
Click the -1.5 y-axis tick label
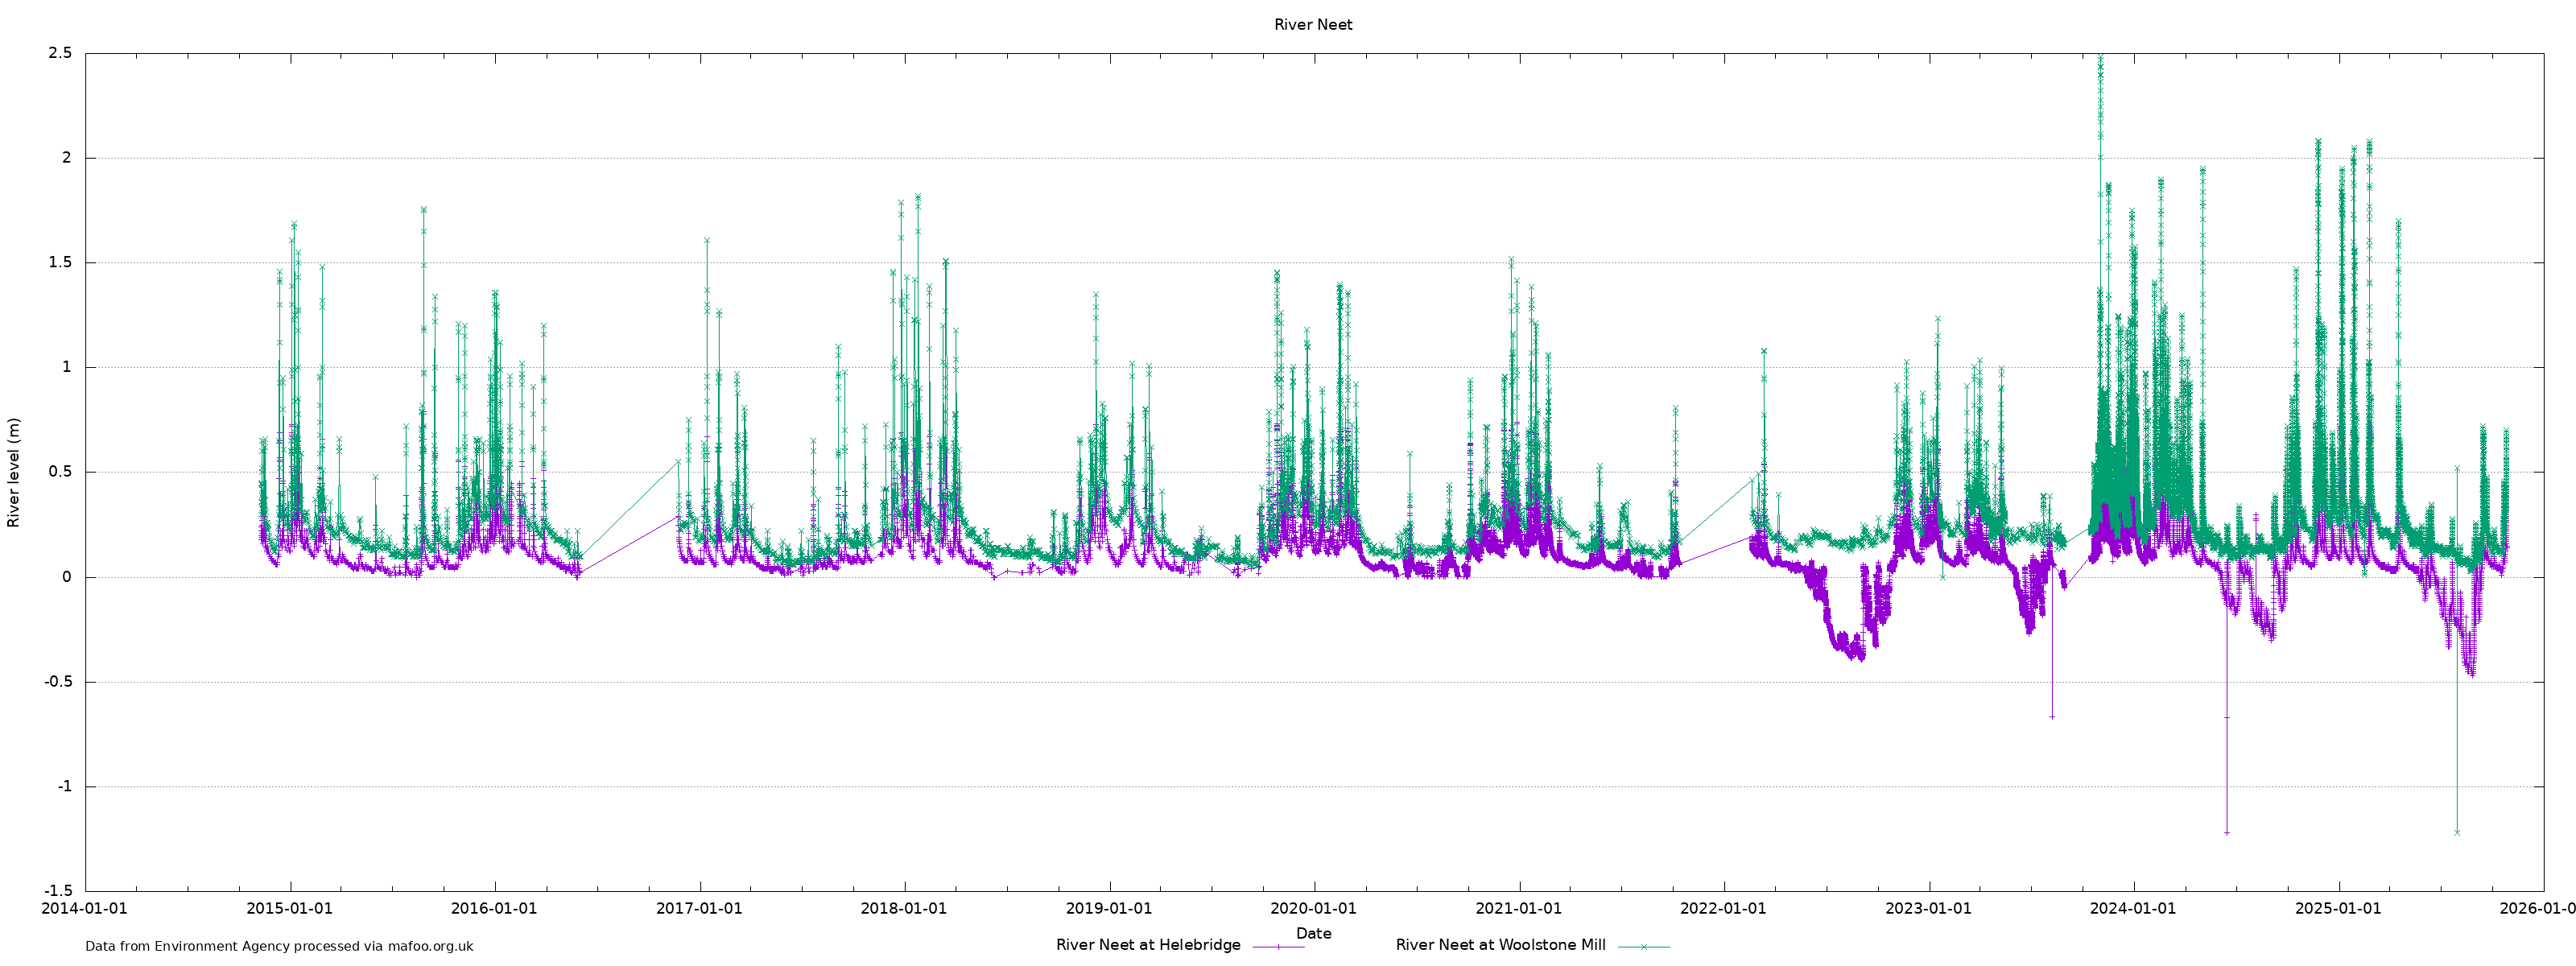[x=58, y=891]
